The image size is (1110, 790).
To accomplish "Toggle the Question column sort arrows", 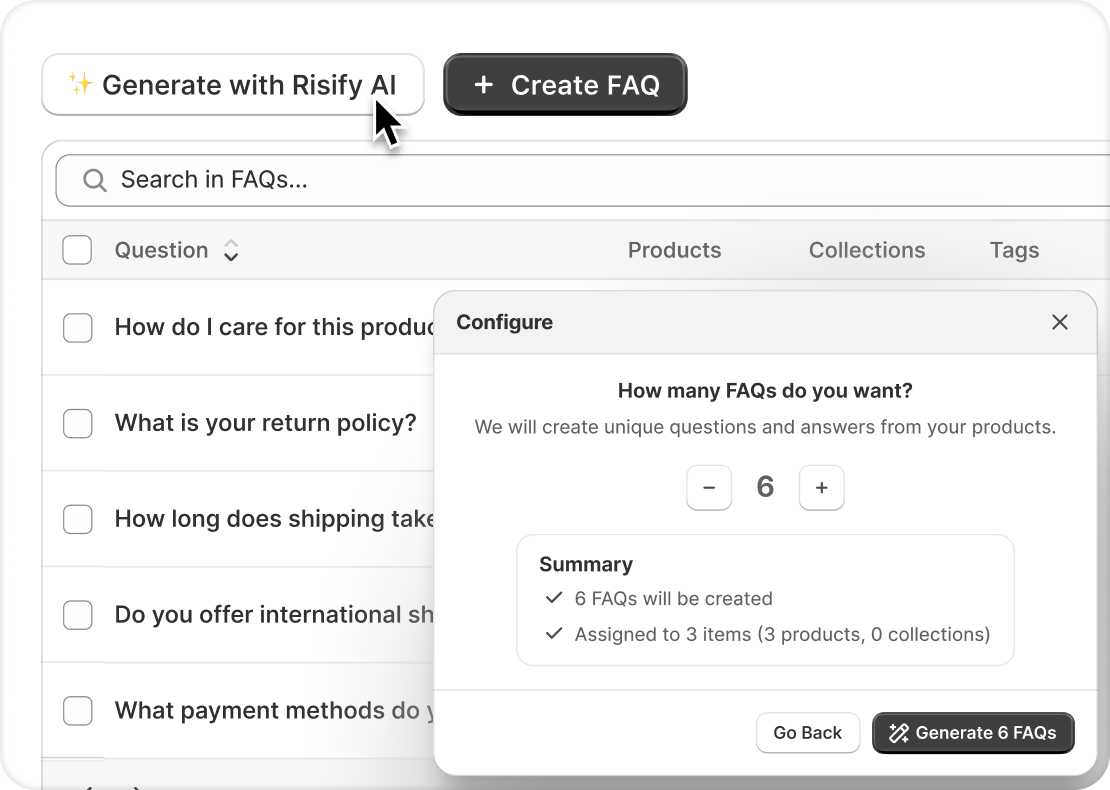I will click(230, 251).
